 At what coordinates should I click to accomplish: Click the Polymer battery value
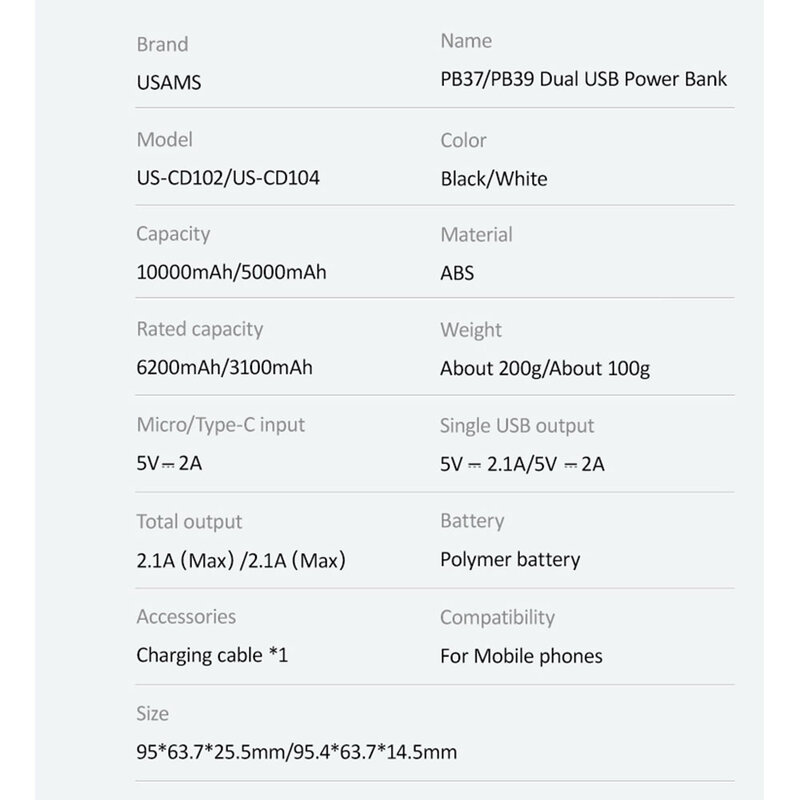click(510, 559)
